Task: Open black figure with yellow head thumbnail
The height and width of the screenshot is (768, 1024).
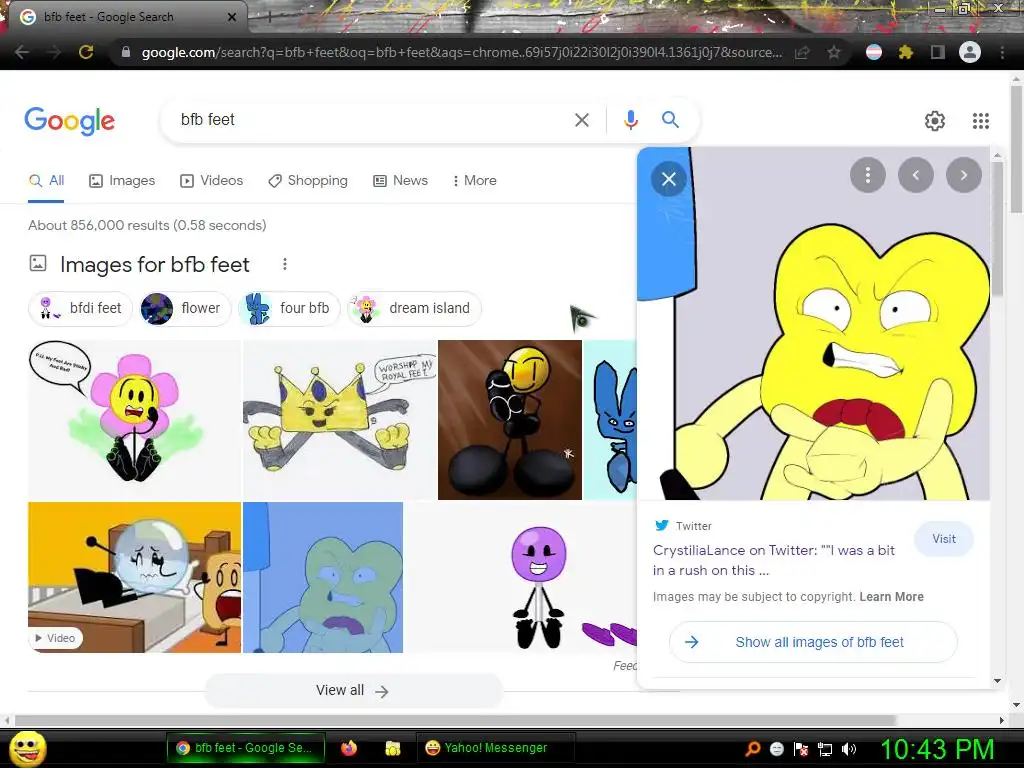Action: pyautogui.click(x=509, y=419)
